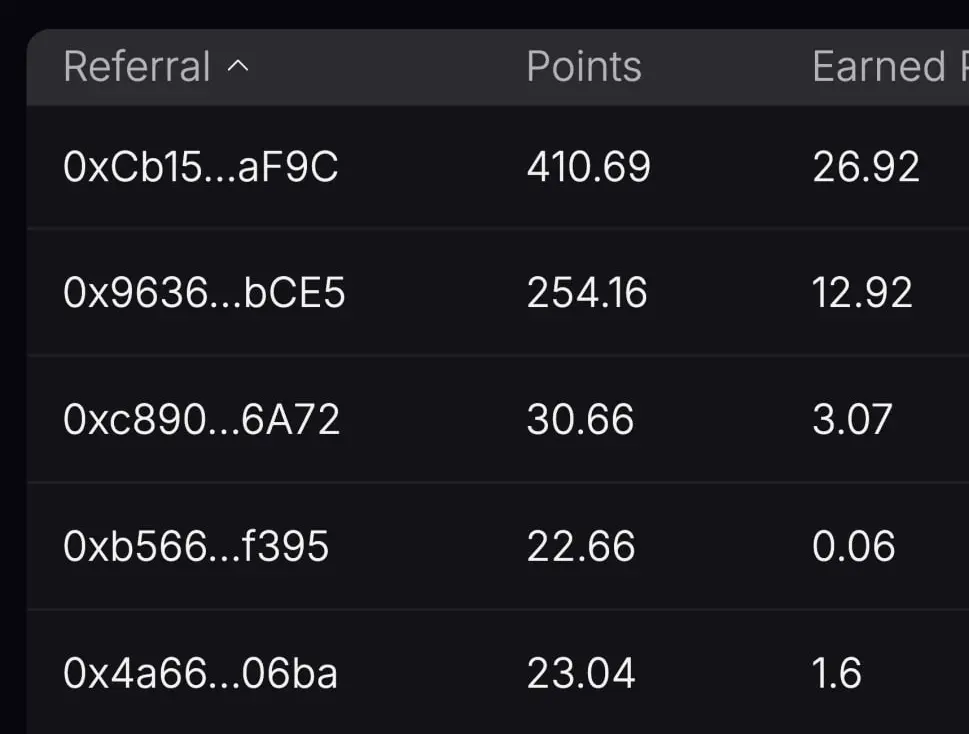Click the 22.66 points cell
969x734 pixels.
pyautogui.click(x=581, y=546)
